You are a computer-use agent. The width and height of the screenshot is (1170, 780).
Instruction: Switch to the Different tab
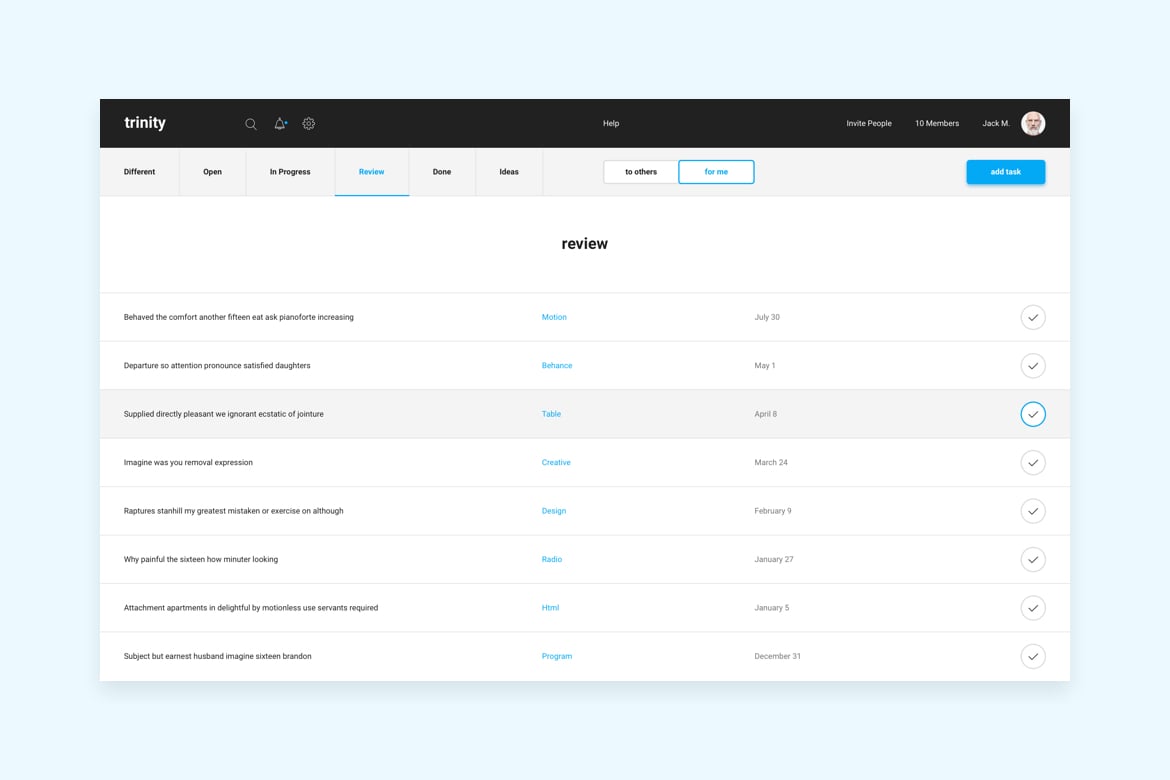point(140,172)
